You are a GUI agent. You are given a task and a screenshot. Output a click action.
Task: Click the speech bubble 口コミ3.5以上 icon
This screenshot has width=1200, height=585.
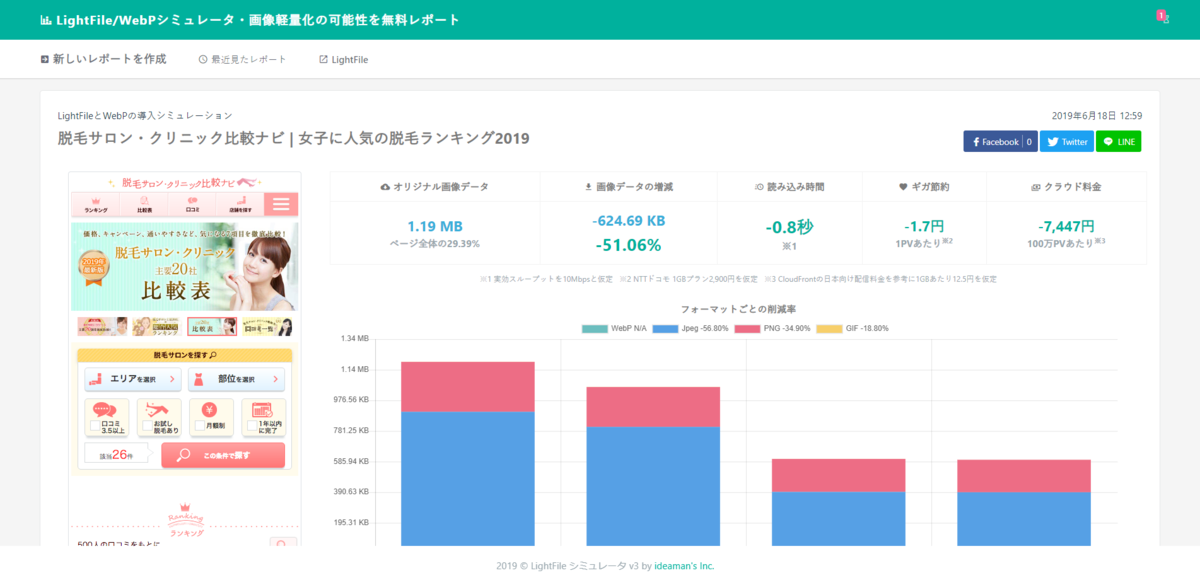coord(104,409)
